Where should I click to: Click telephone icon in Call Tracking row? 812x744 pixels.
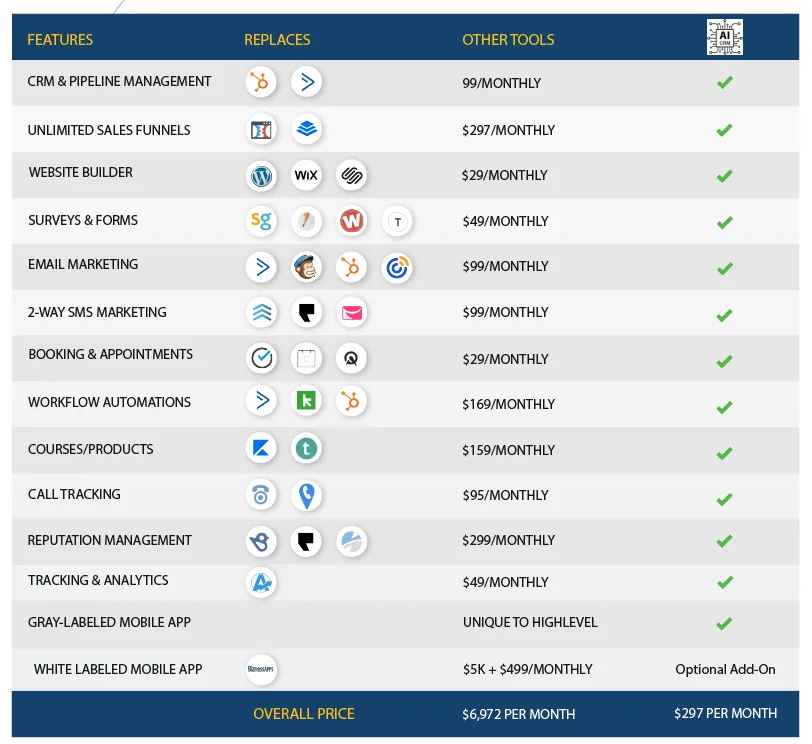pyautogui.click(x=260, y=495)
